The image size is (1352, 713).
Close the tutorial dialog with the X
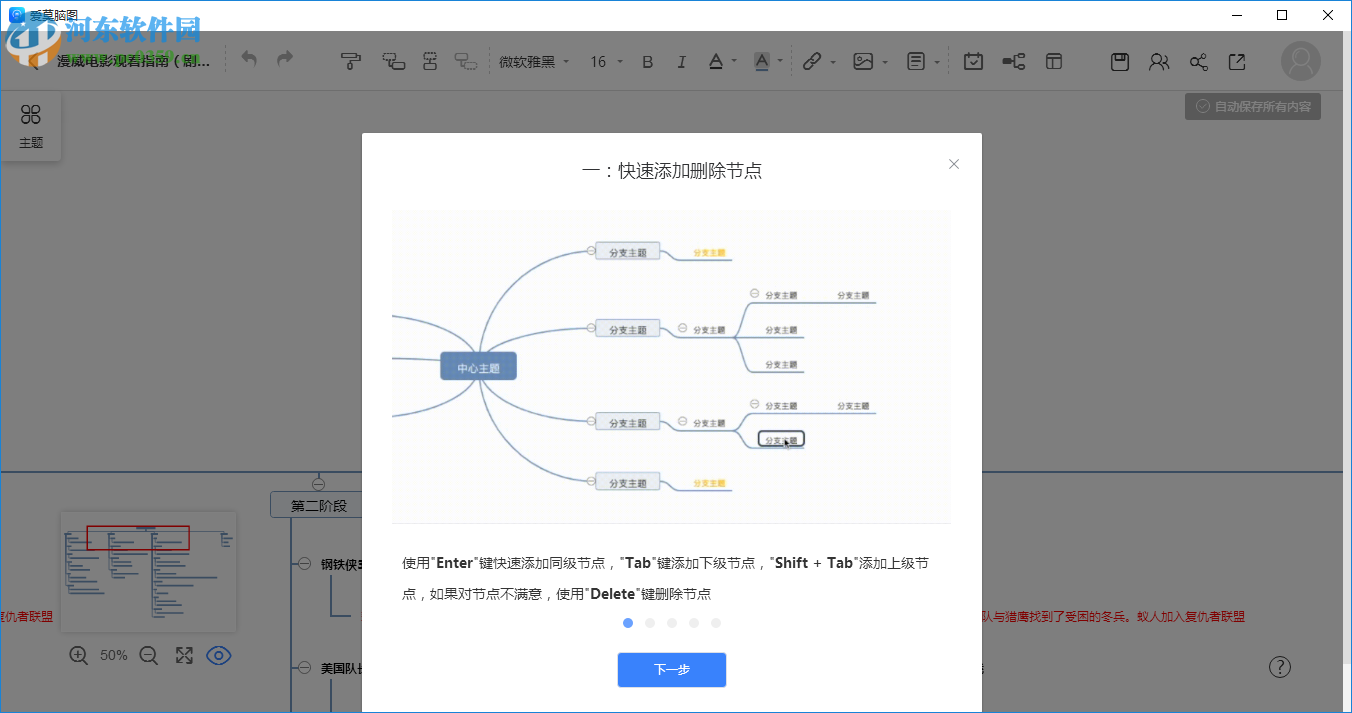tap(953, 163)
